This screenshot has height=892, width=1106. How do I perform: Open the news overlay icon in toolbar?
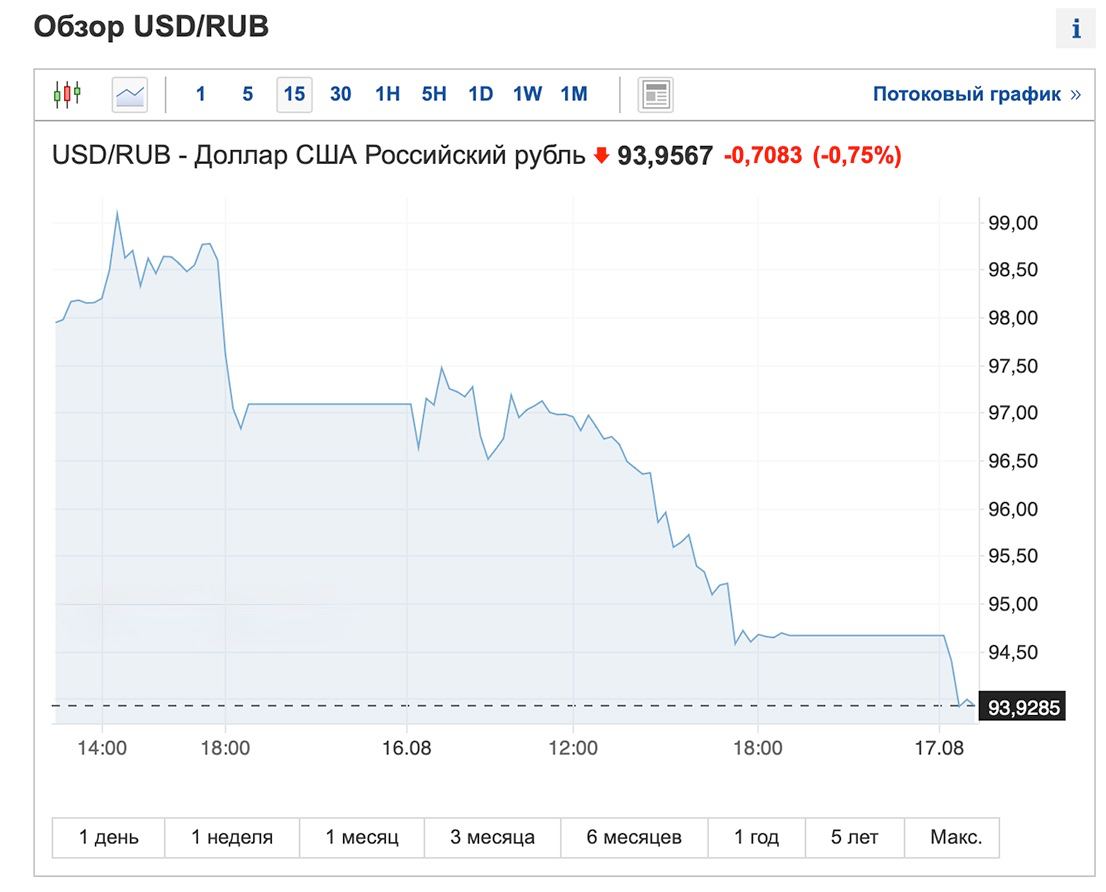click(655, 95)
